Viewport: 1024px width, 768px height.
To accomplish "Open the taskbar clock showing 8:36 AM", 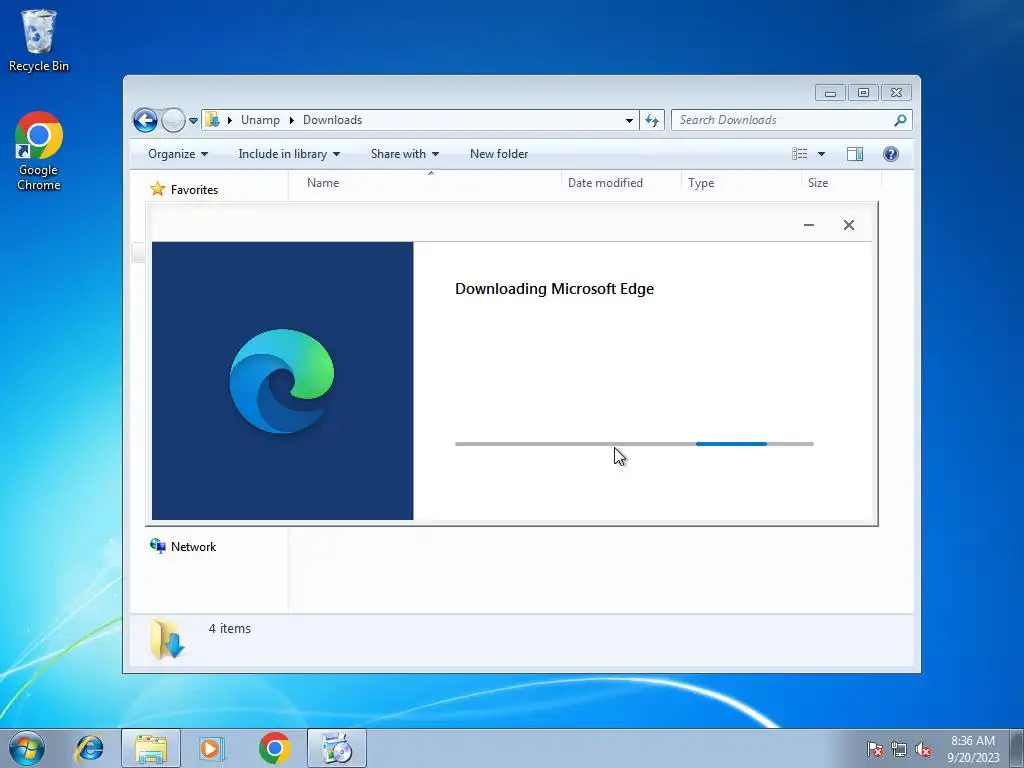I will pyautogui.click(x=973, y=749).
